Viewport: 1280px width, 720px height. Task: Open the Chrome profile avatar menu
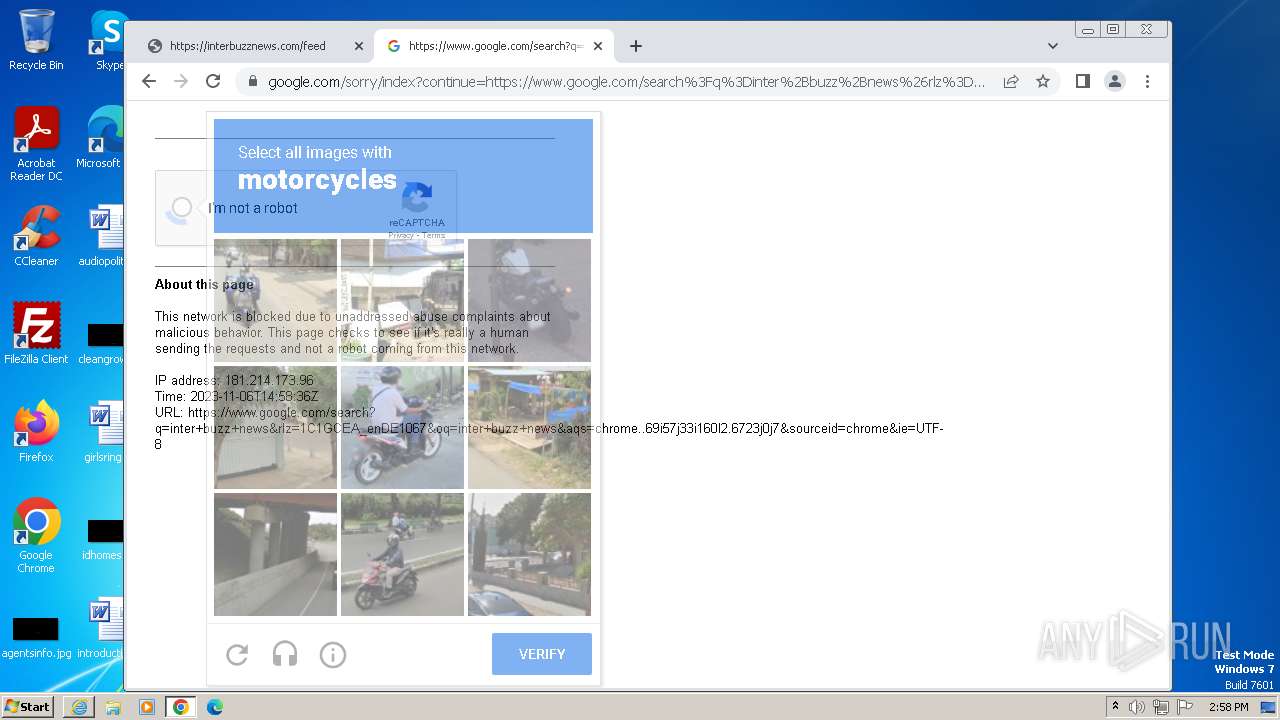point(1115,81)
